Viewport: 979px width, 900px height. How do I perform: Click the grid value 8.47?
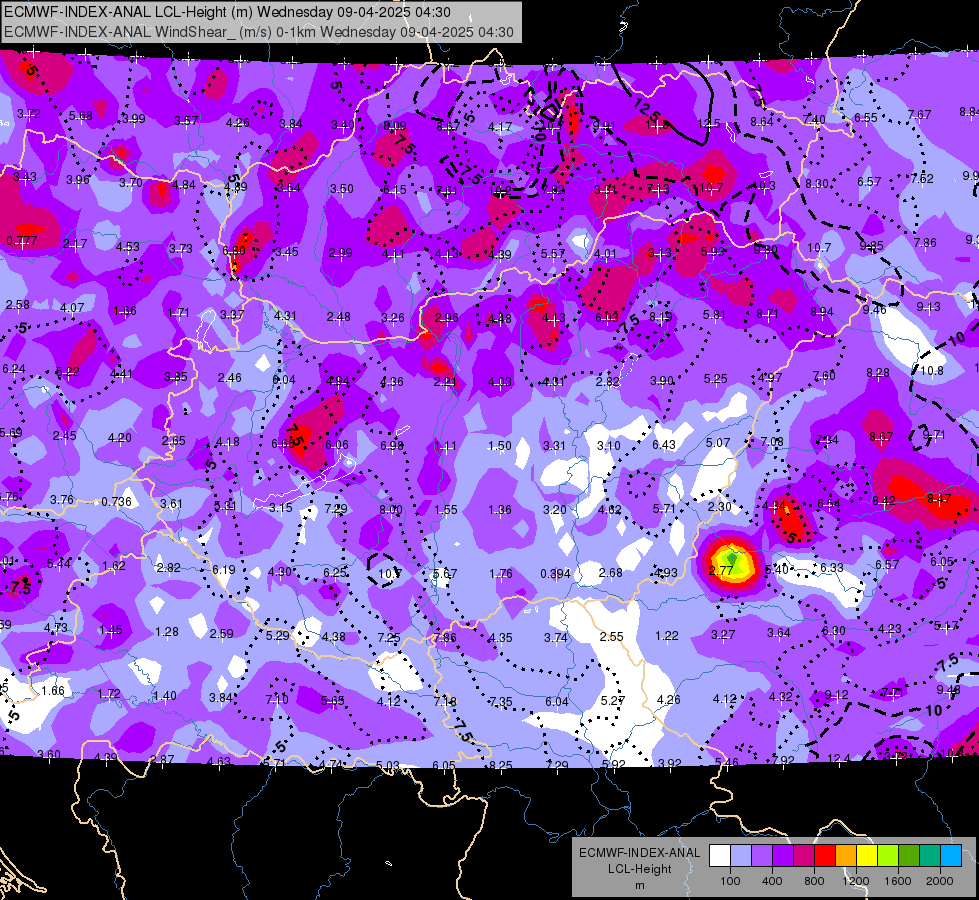click(939, 498)
